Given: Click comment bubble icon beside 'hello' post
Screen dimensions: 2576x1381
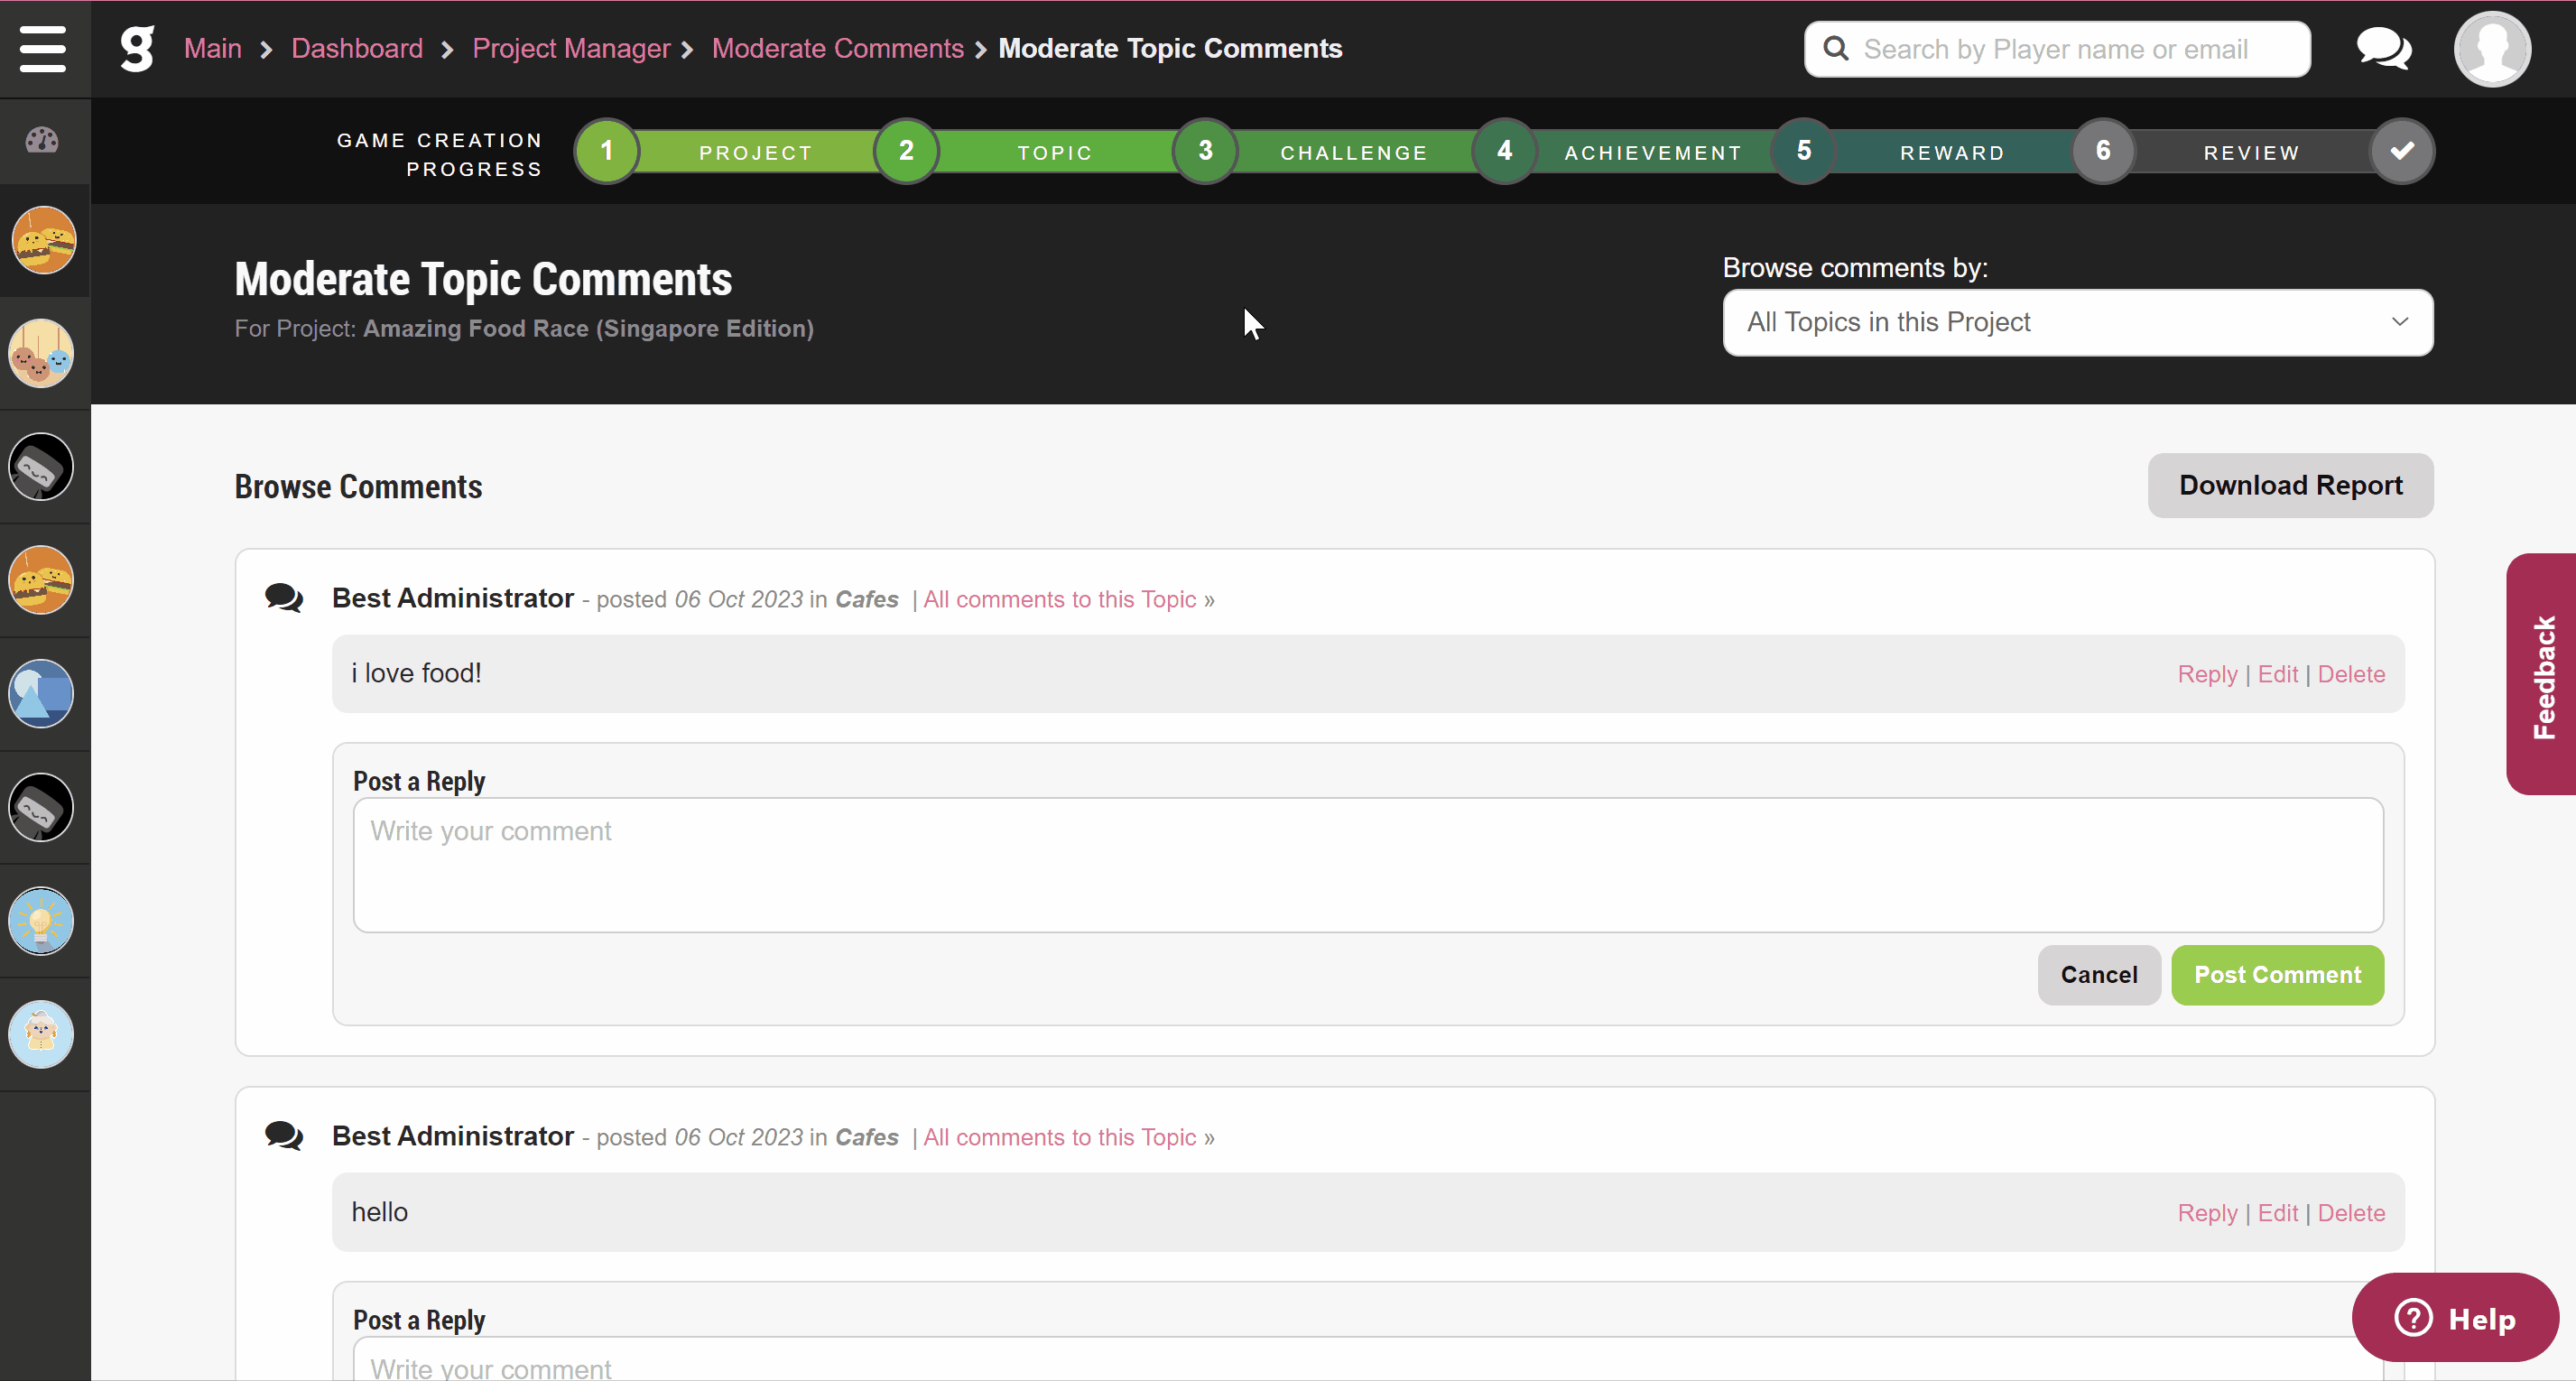Looking at the screenshot, I should pos(284,1136).
